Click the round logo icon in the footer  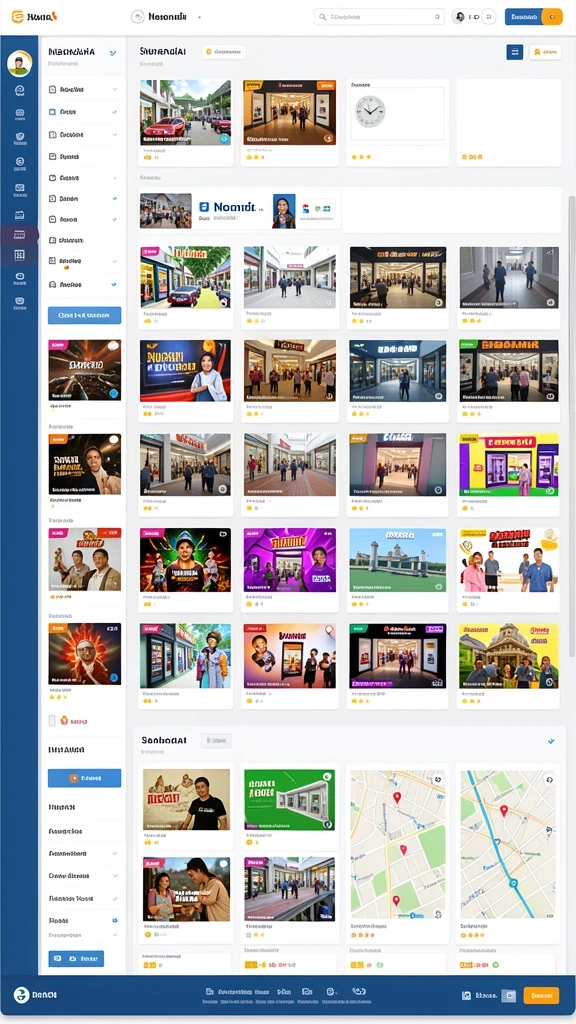pos(21,995)
